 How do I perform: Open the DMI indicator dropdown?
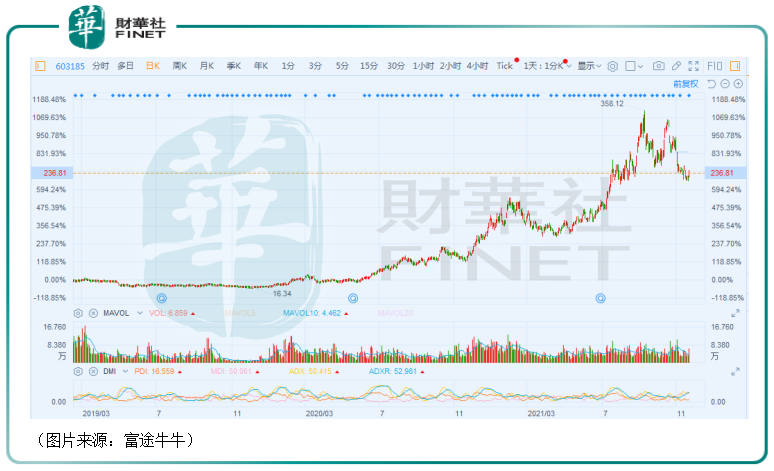[125, 371]
